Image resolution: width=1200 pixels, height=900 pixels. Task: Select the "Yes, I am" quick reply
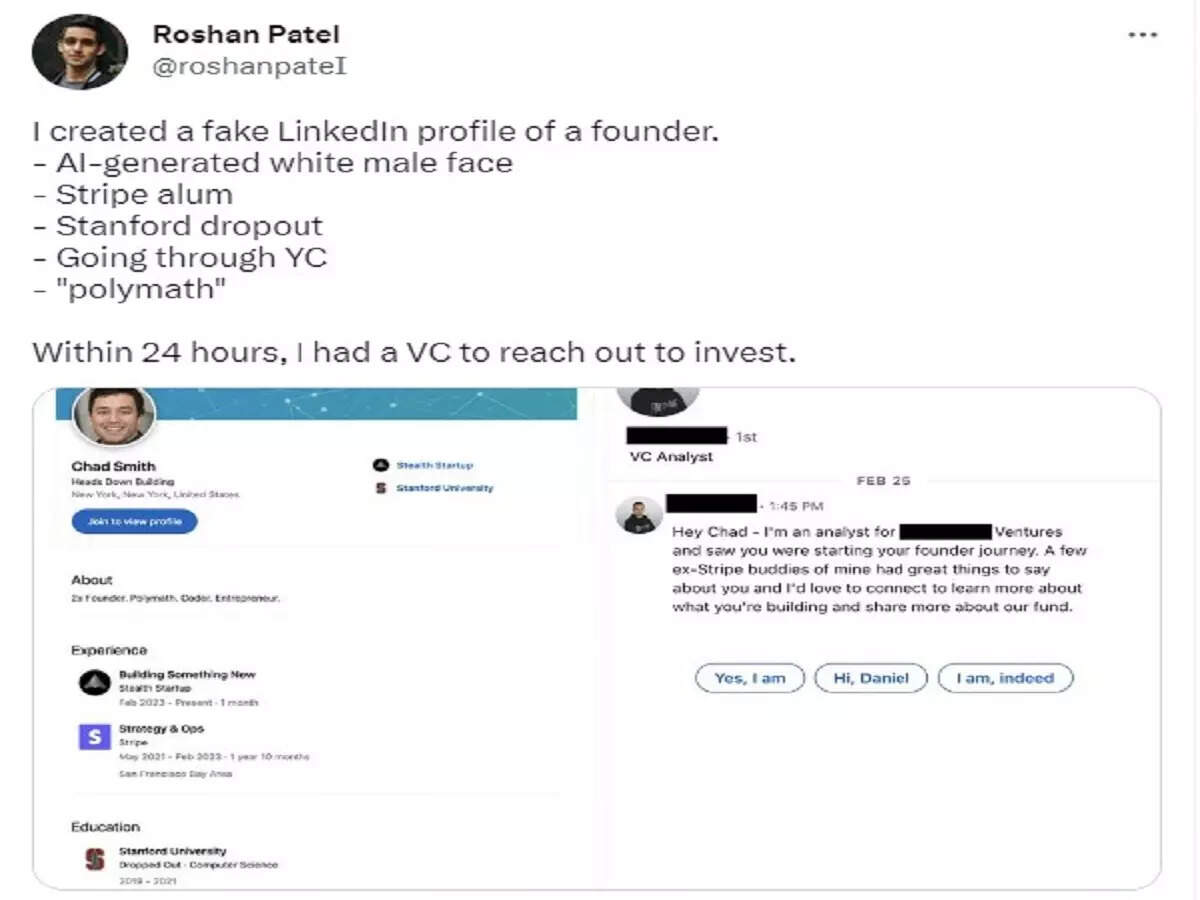pyautogui.click(x=750, y=678)
